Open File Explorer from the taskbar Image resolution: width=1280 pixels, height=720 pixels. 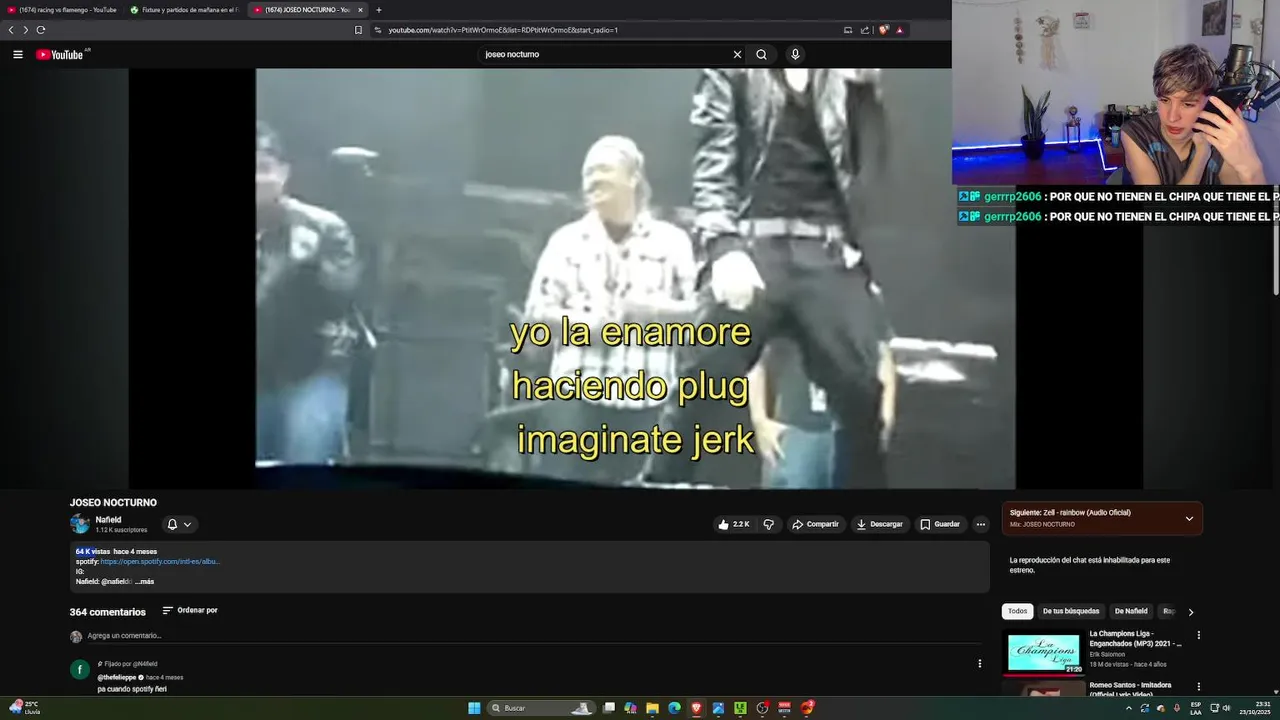click(x=652, y=708)
